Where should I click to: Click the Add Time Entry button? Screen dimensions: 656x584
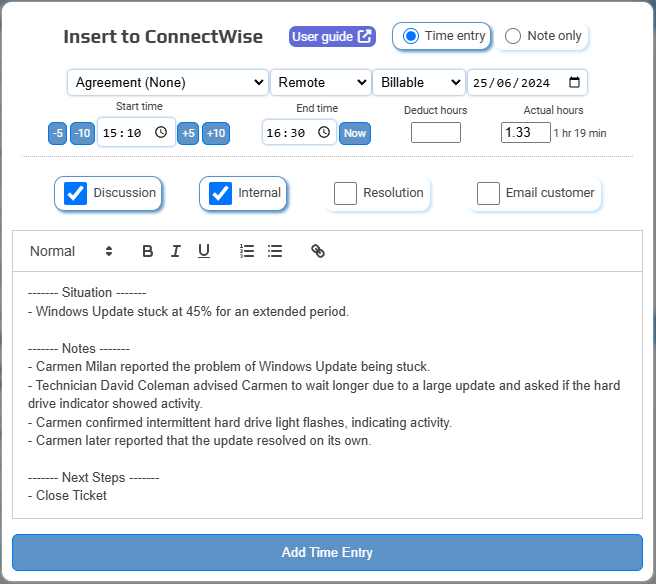tap(327, 552)
